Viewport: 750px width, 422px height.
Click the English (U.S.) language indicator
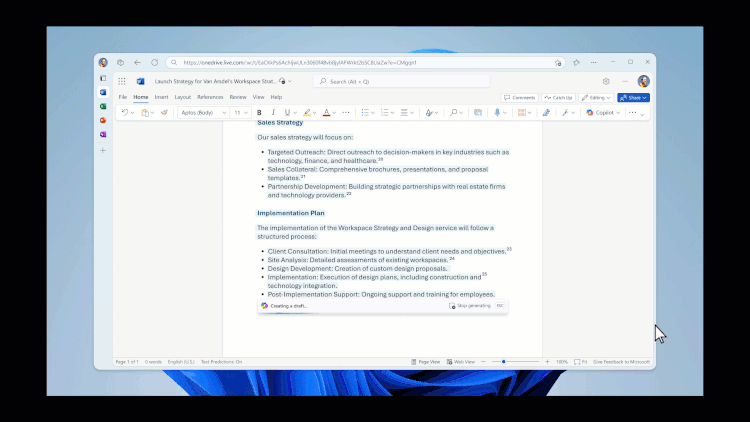click(x=181, y=362)
